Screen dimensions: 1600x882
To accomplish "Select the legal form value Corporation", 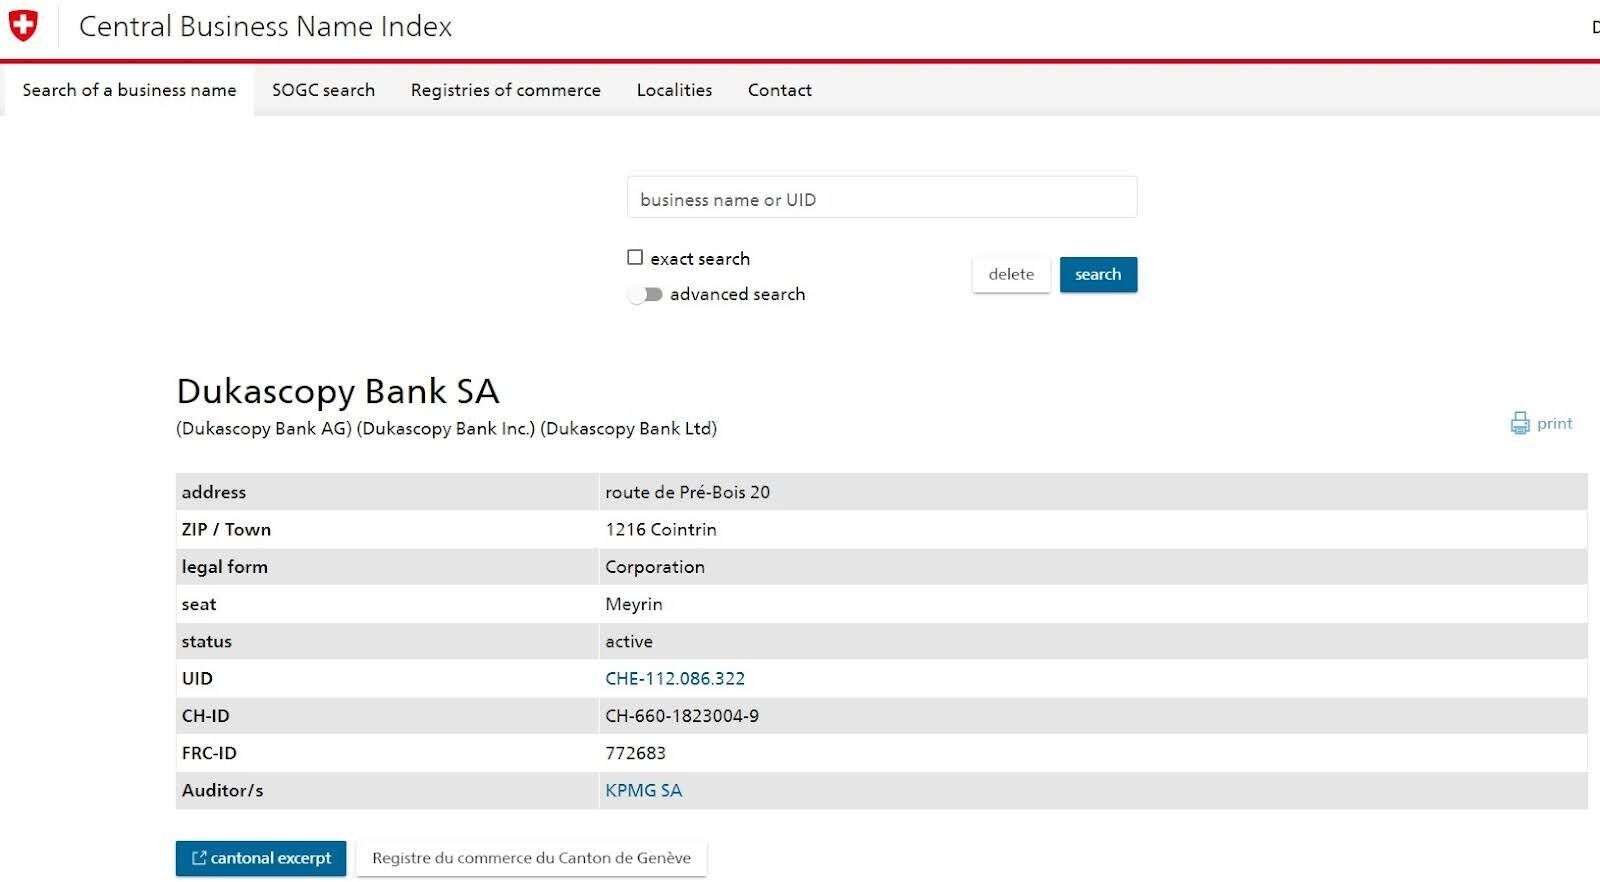I will coord(655,567).
